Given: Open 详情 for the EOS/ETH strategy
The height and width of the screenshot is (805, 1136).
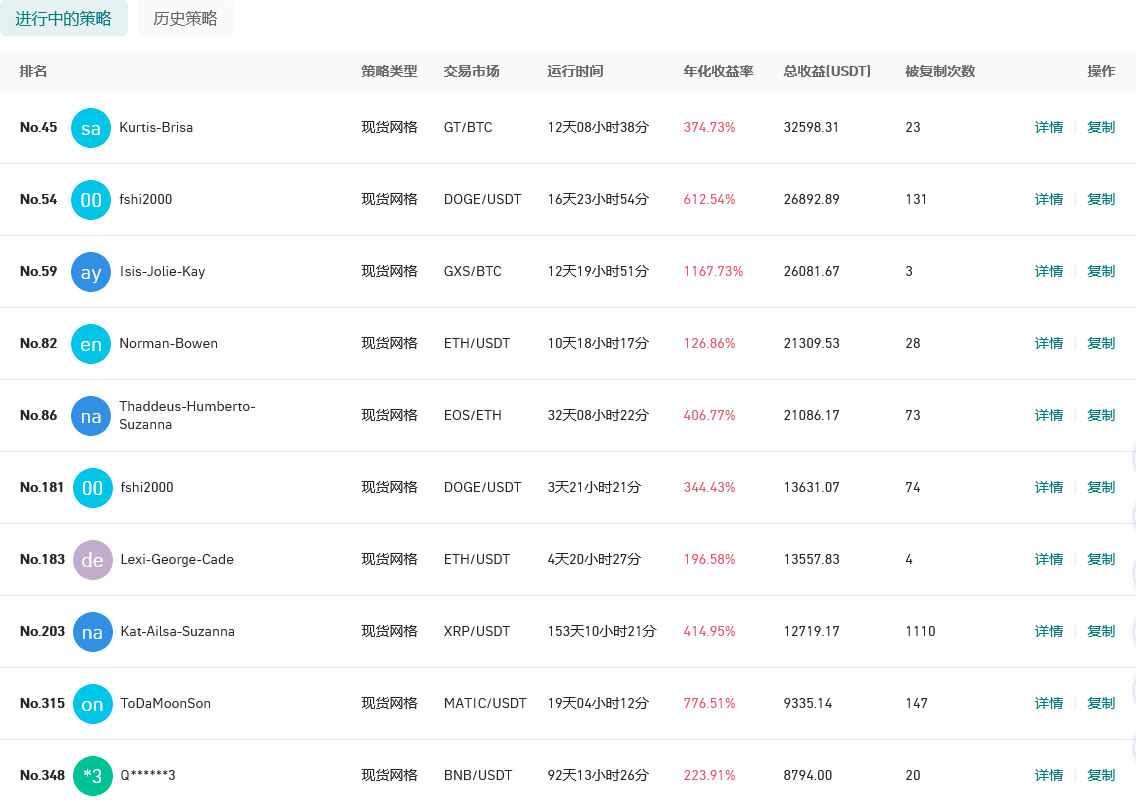Looking at the screenshot, I should pos(1048,415).
